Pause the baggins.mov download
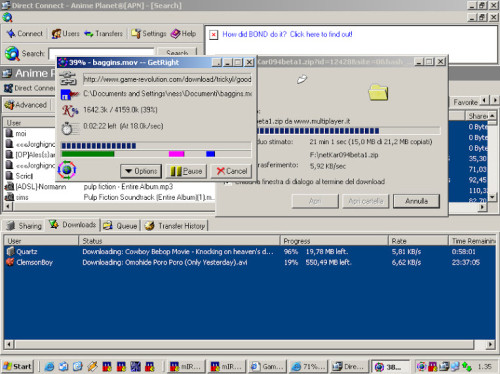This screenshot has height=374, width=500. click(186, 171)
